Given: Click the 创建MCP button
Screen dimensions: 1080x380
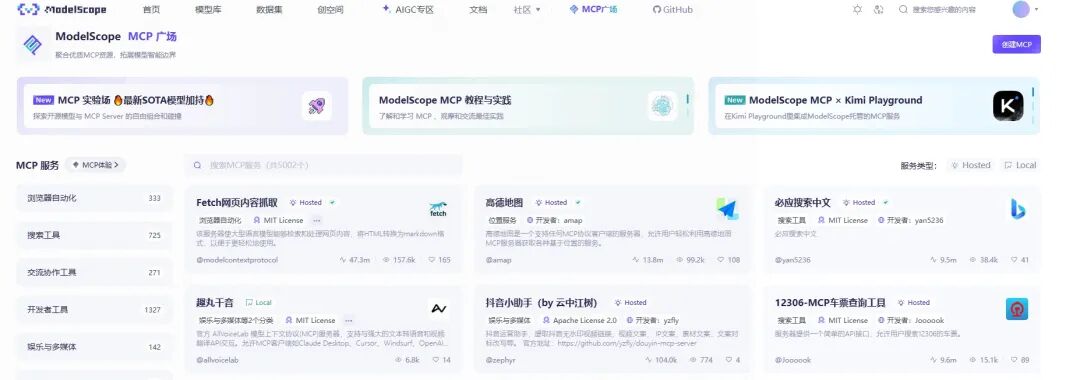Looking at the screenshot, I should [x=1017, y=44].
